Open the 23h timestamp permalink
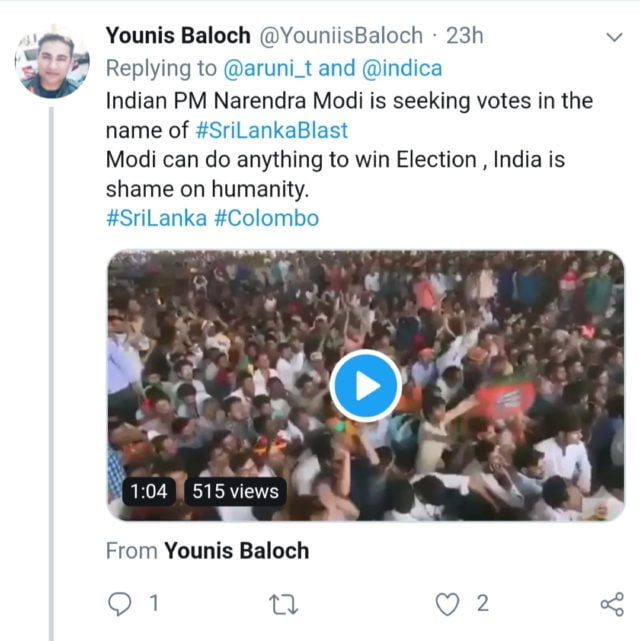640x641 pixels. (466, 36)
